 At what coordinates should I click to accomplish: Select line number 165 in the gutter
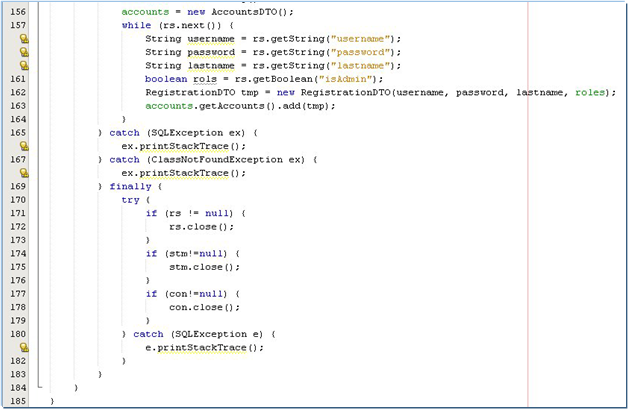pos(18,133)
